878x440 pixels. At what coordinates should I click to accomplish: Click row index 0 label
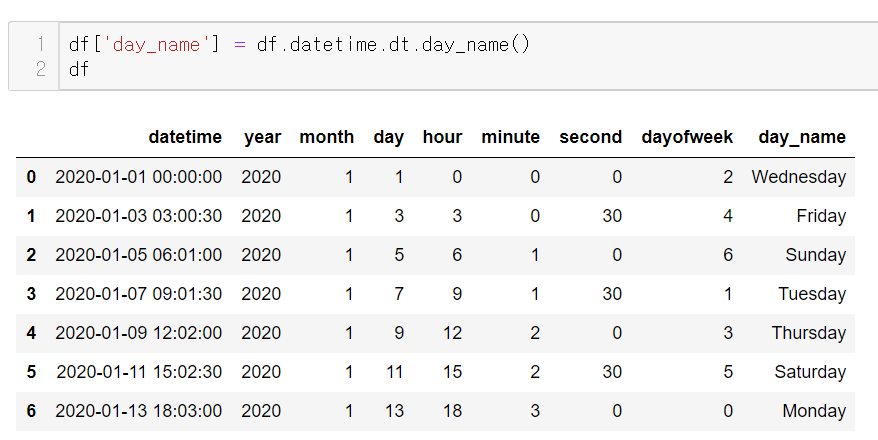pyautogui.click(x=31, y=177)
